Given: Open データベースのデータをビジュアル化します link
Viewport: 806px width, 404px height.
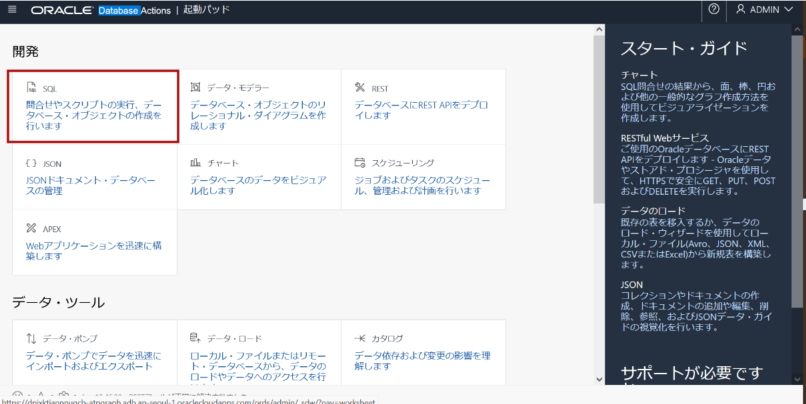Looking at the screenshot, I should click(258, 186).
